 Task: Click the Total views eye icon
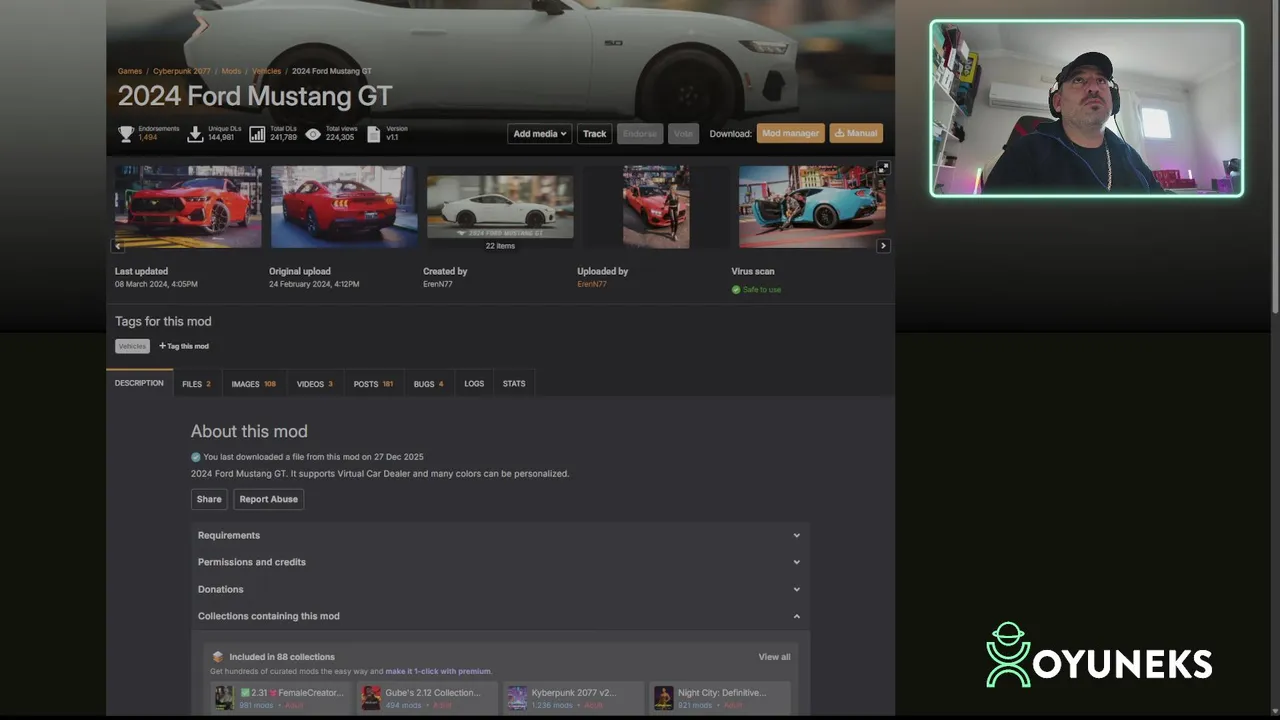coord(313,133)
